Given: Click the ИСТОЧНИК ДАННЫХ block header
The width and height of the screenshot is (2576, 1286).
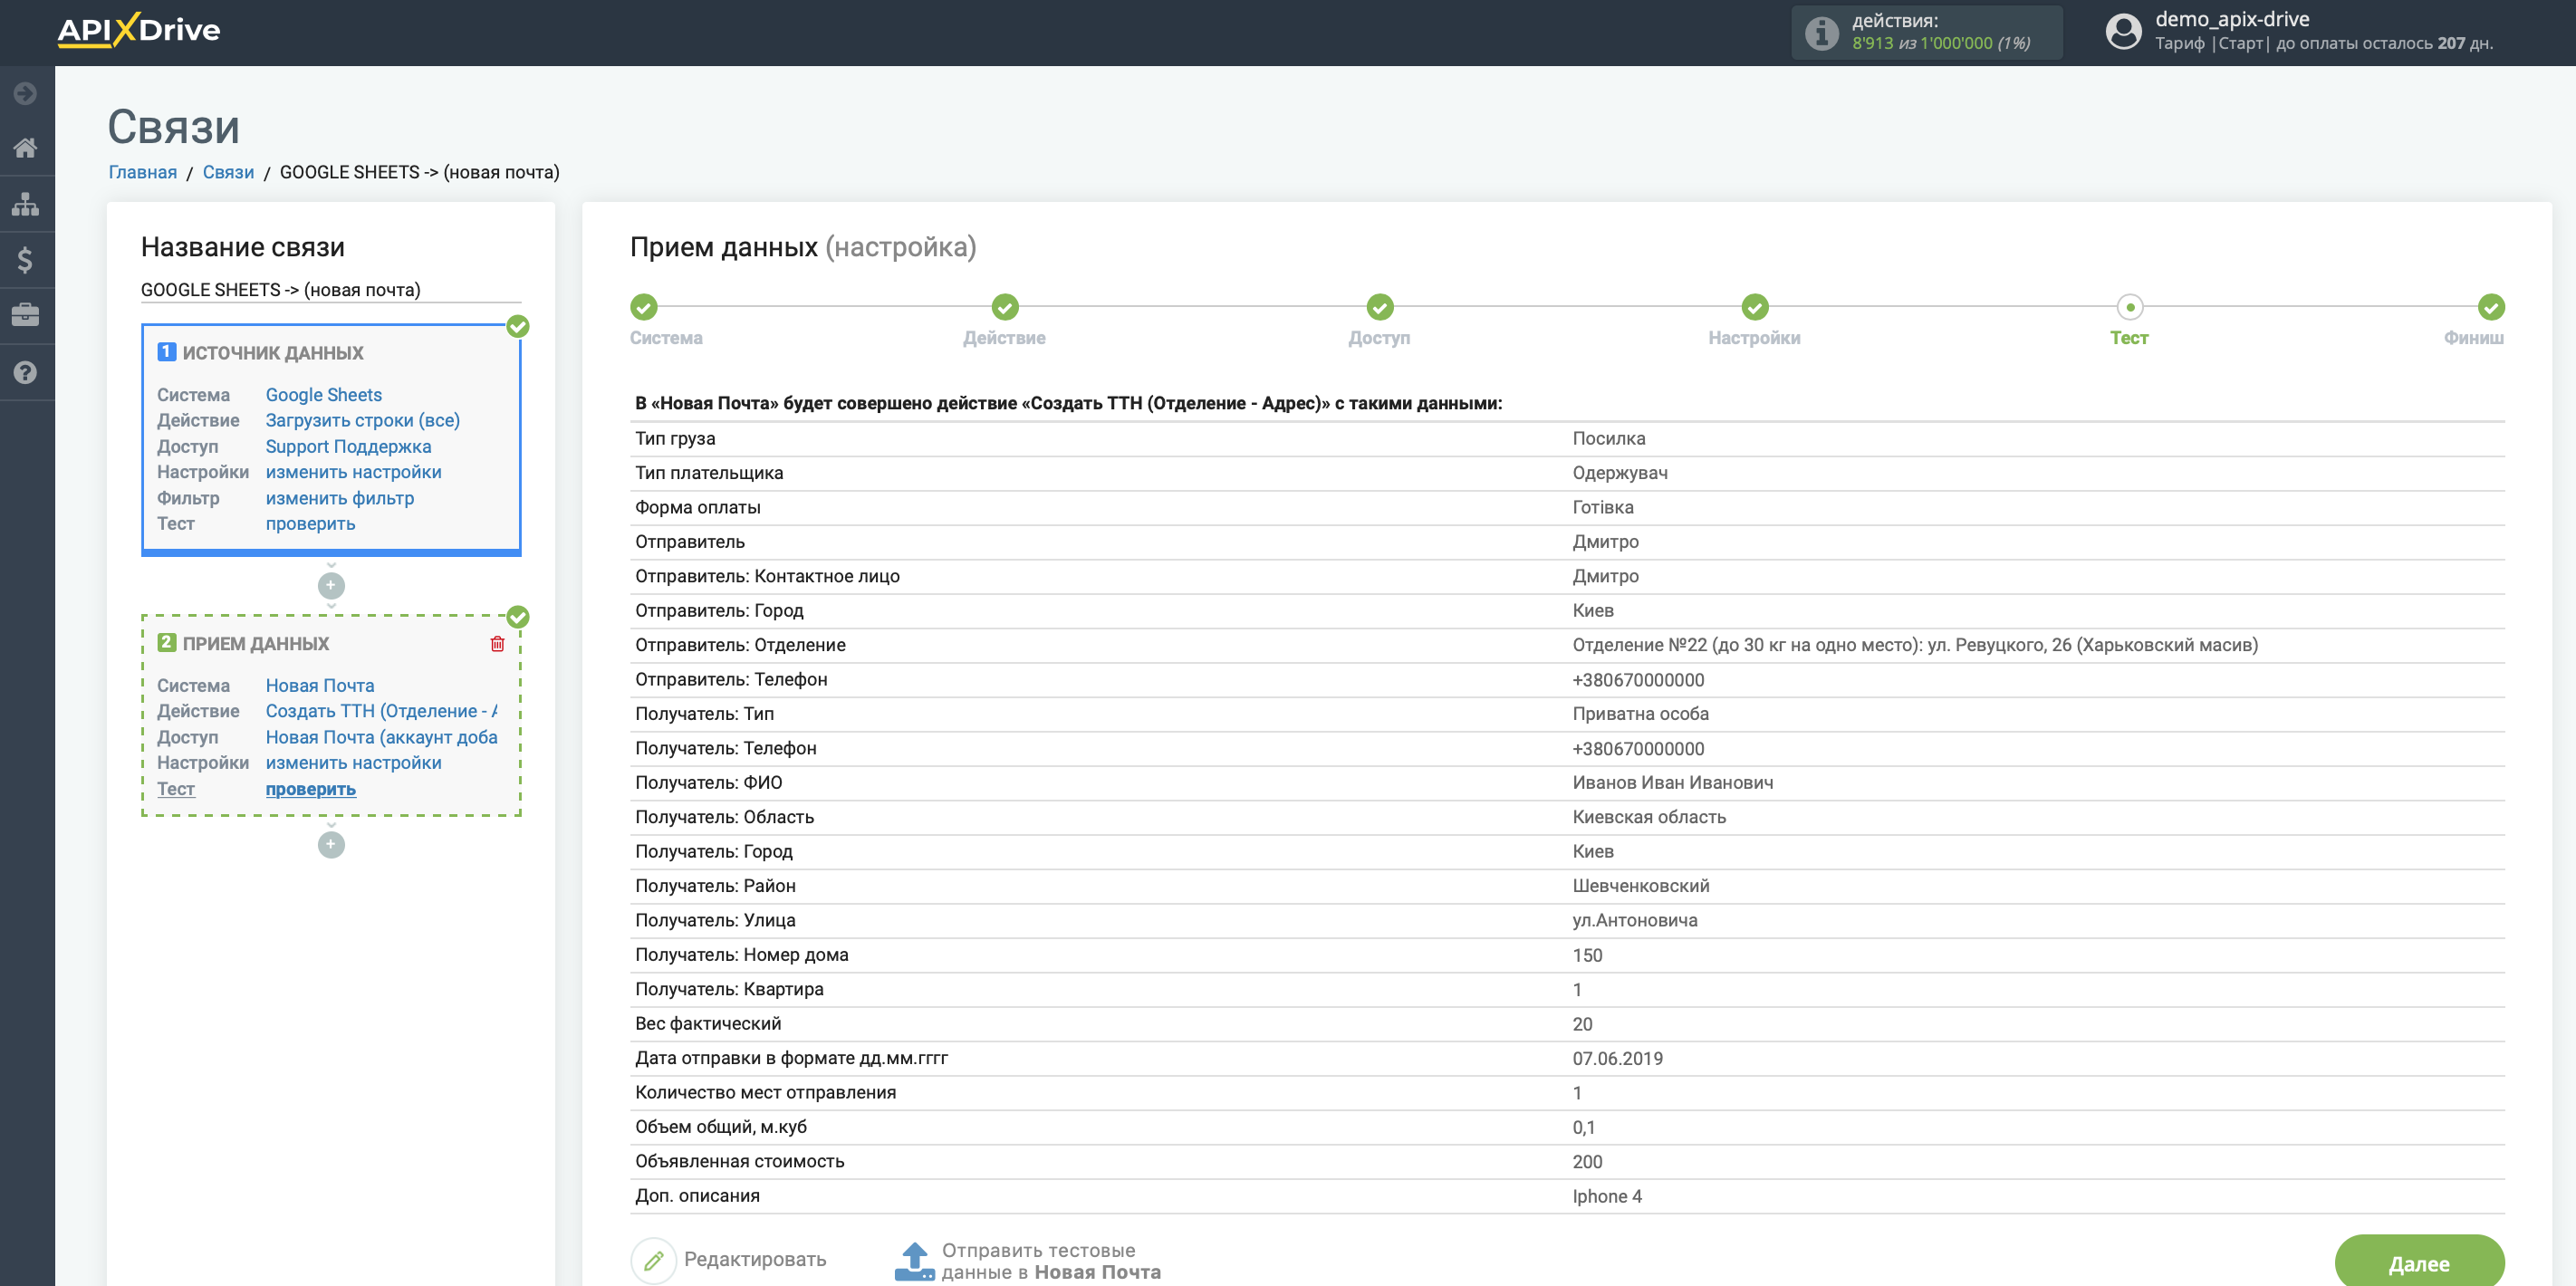Looking at the screenshot, I should (272, 353).
